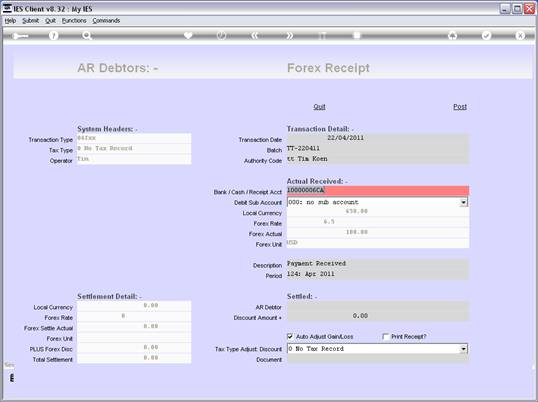Click the checkmark submit toolbar icon
This screenshot has height=402, width=538.
(x=486, y=35)
